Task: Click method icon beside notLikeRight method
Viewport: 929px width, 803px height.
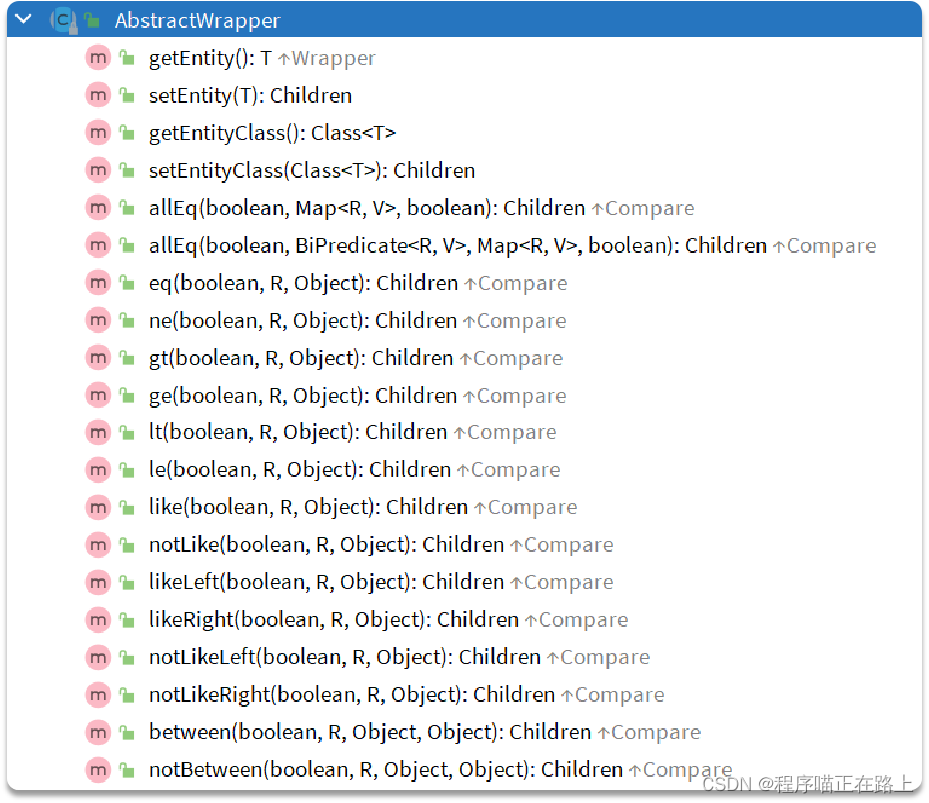Action: [x=98, y=695]
